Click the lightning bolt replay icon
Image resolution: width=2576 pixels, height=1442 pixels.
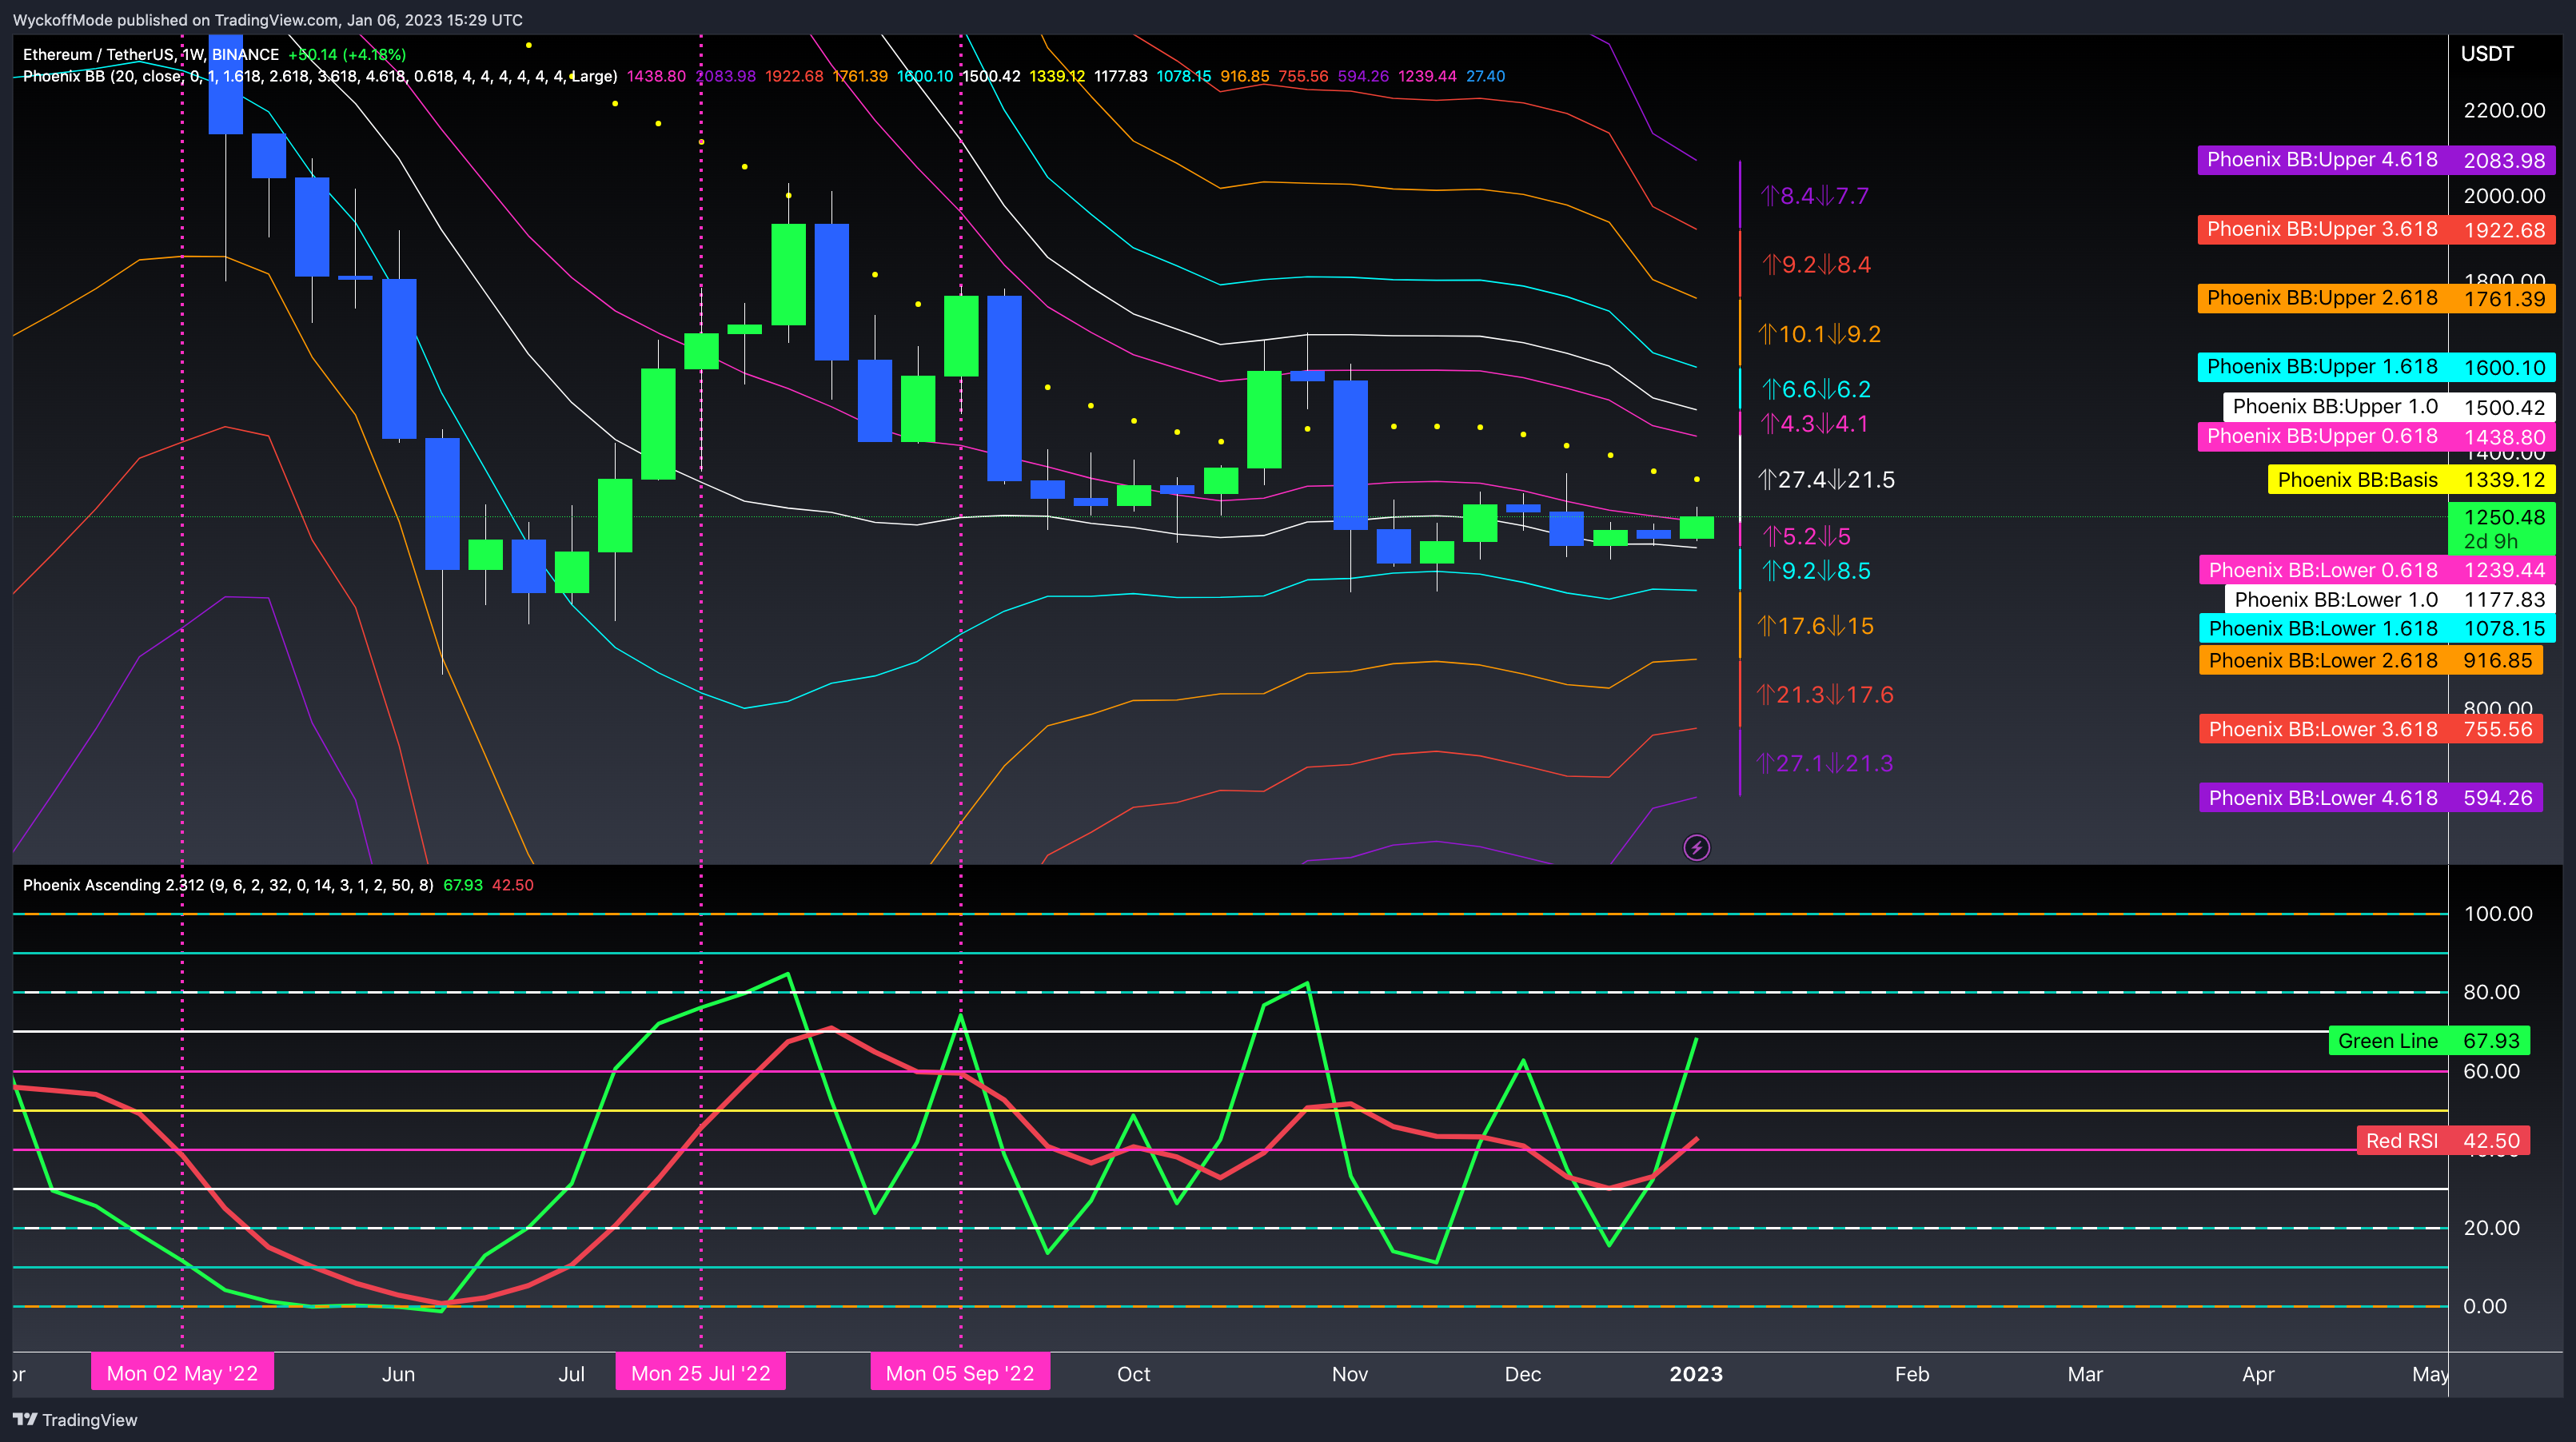1696,848
